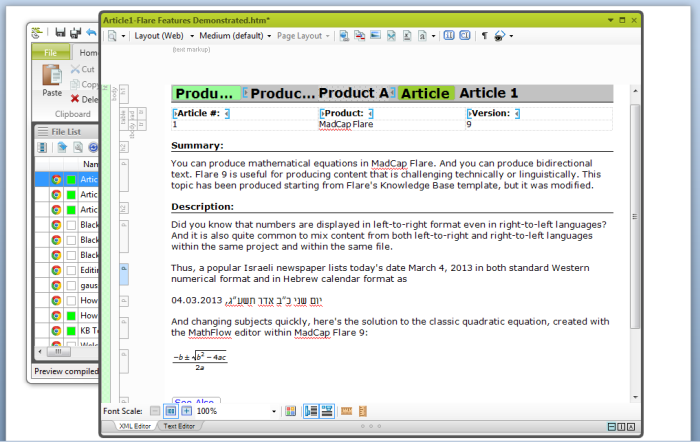700x442 pixels.
Task: Click the highlighted p tag block bar
Action: point(124,274)
